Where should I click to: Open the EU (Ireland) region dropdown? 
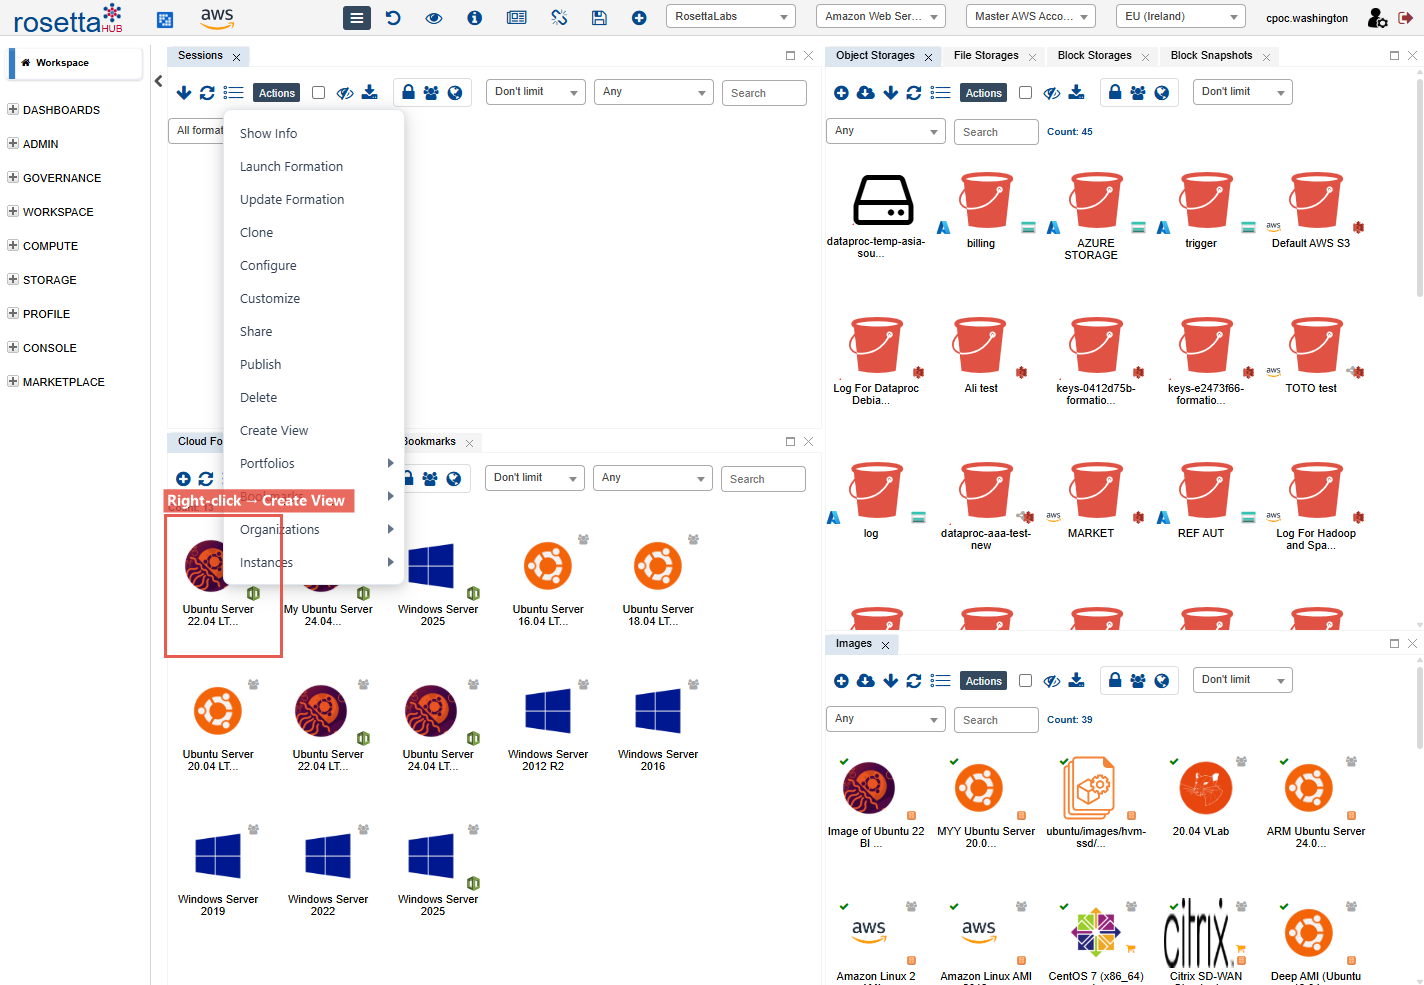pos(1180,17)
